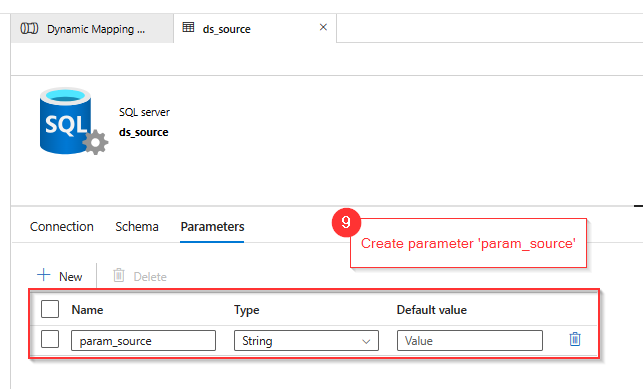
Task: Click the param_source name field
Action: click(144, 341)
